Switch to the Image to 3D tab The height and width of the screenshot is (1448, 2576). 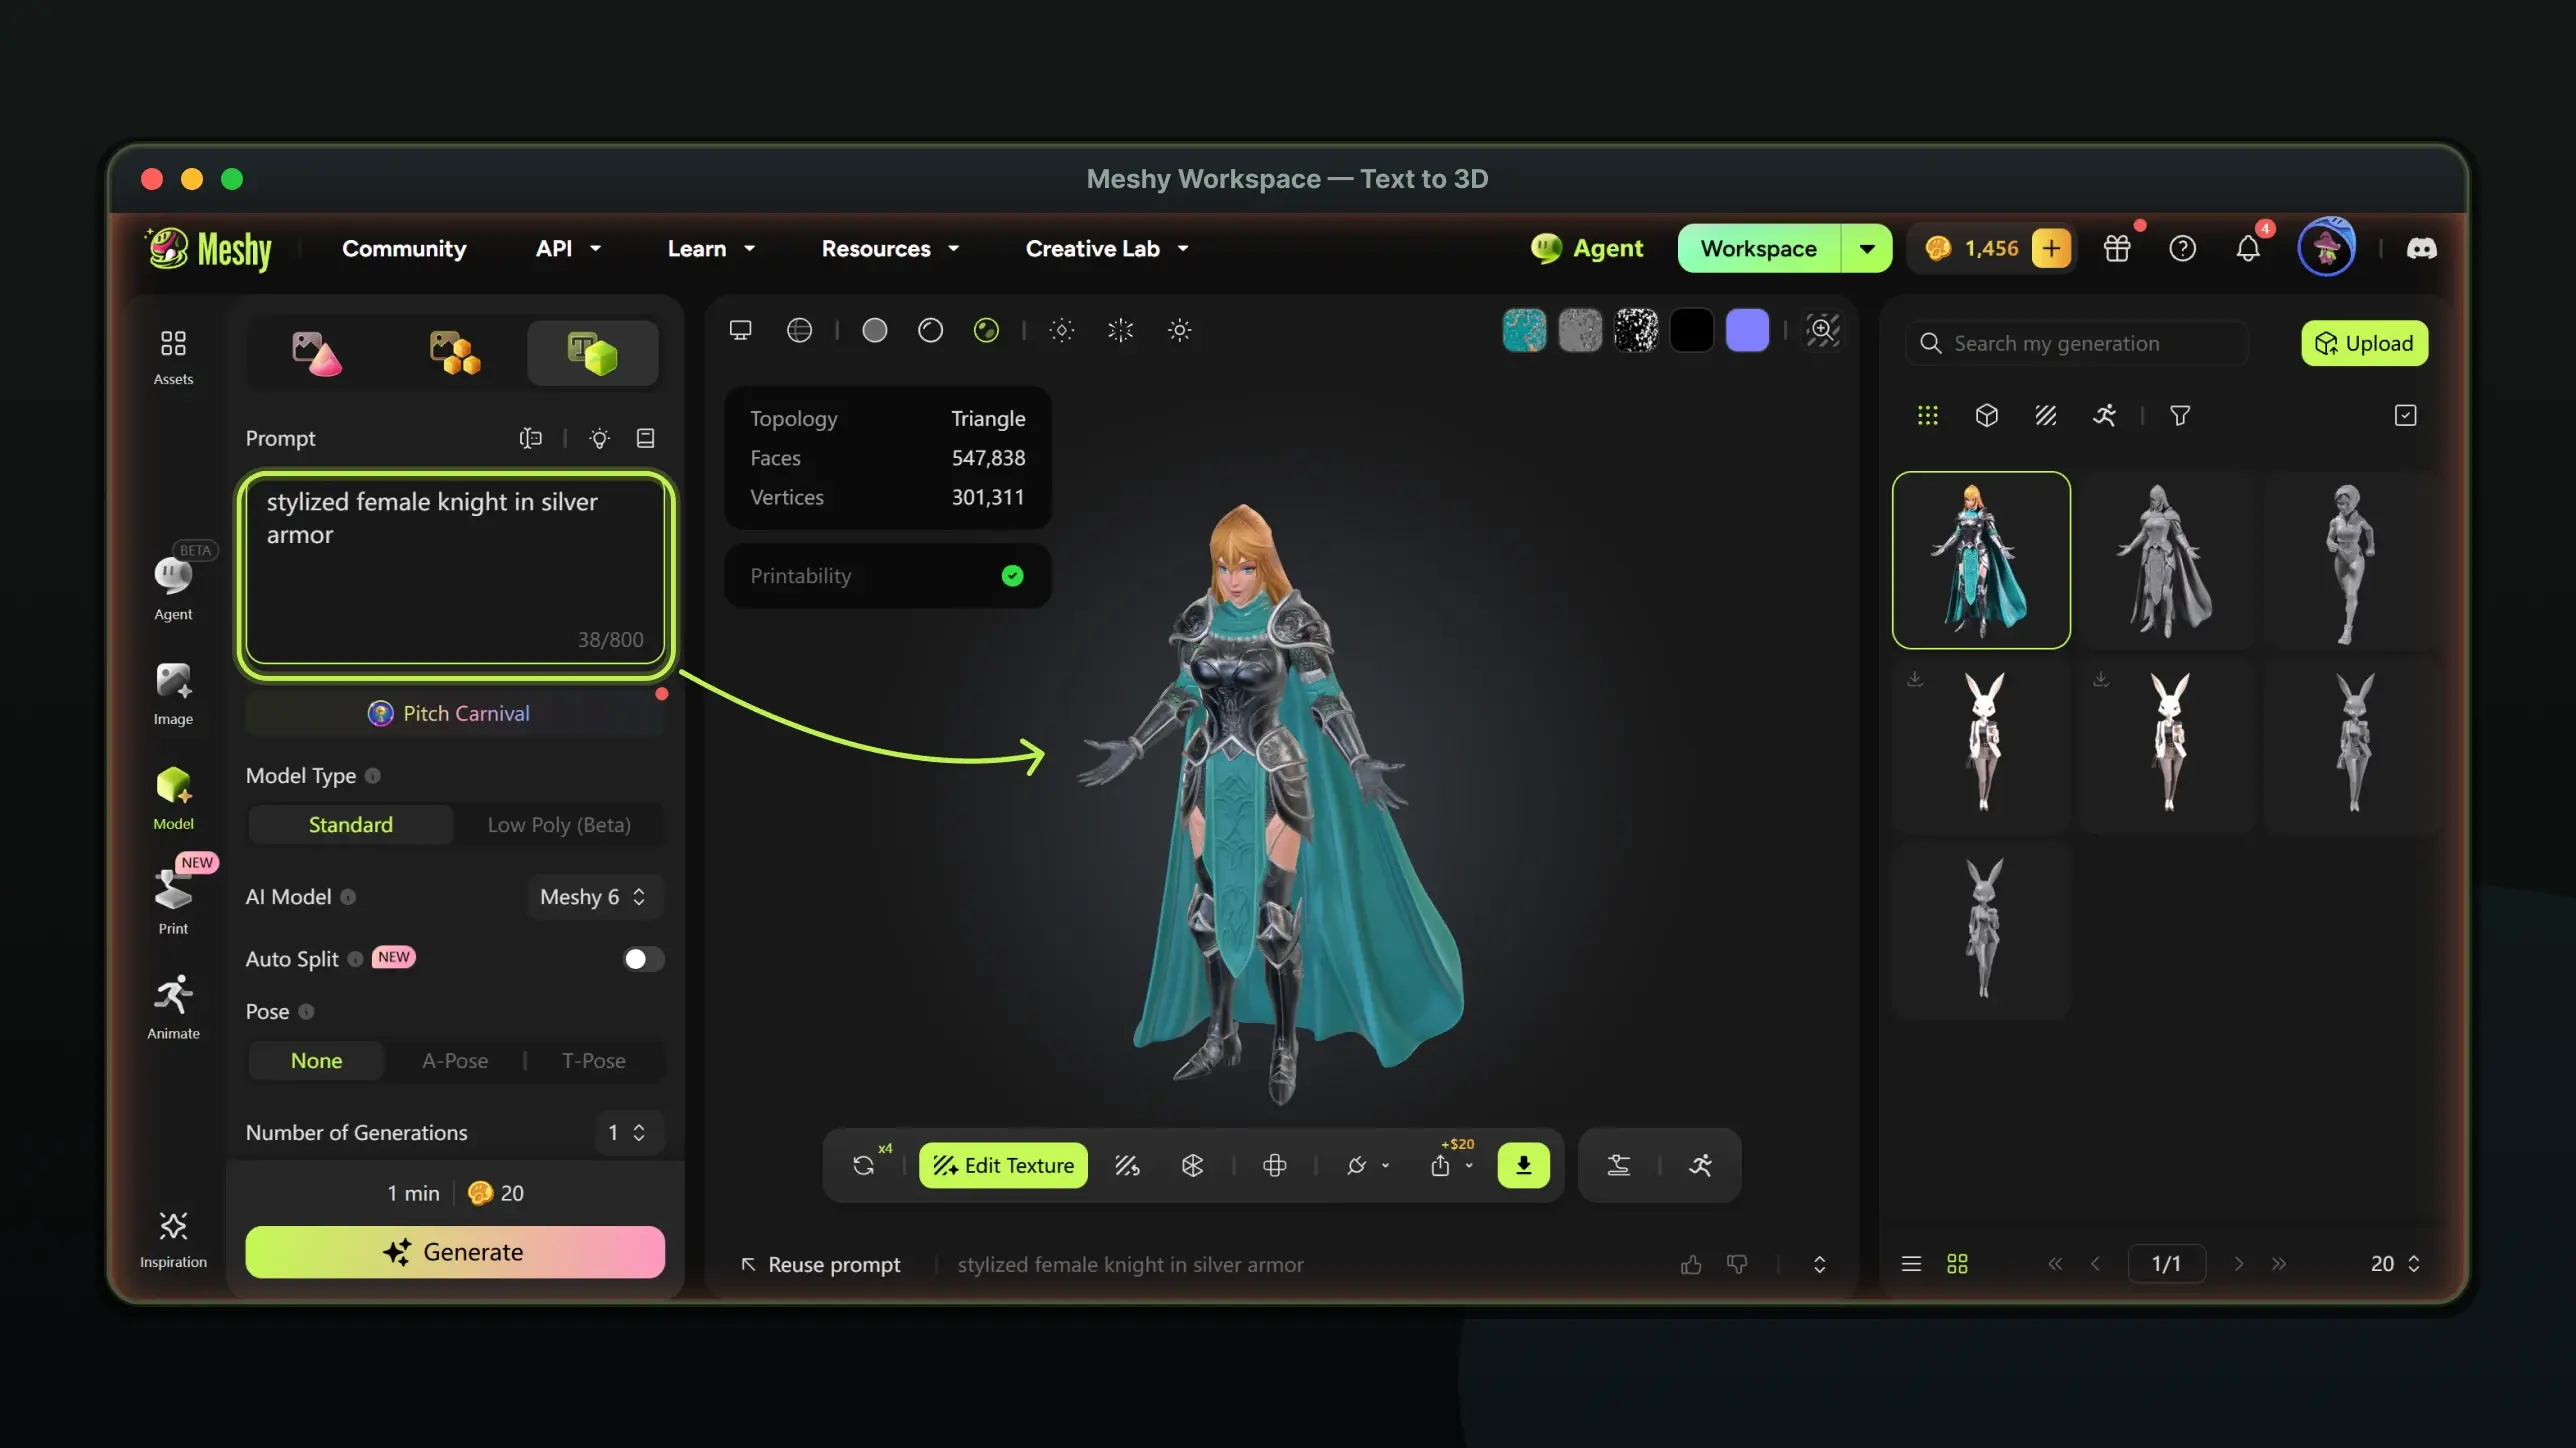tap(316, 353)
